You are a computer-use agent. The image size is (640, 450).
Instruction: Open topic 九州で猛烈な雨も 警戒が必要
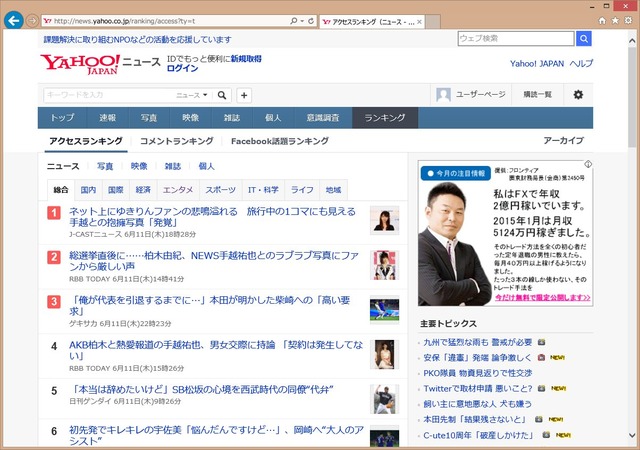(478, 342)
